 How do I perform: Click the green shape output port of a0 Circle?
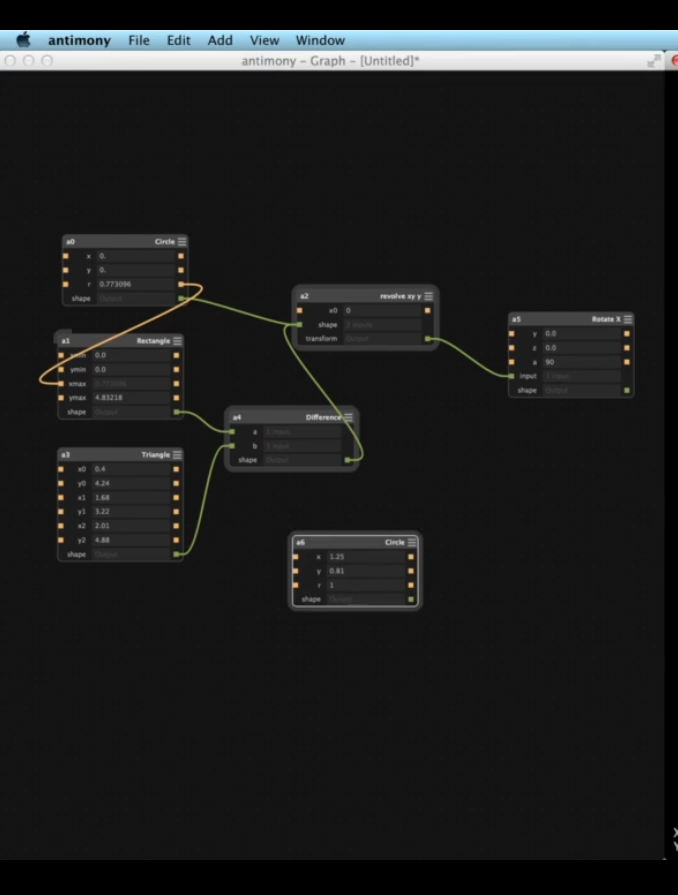tap(181, 299)
